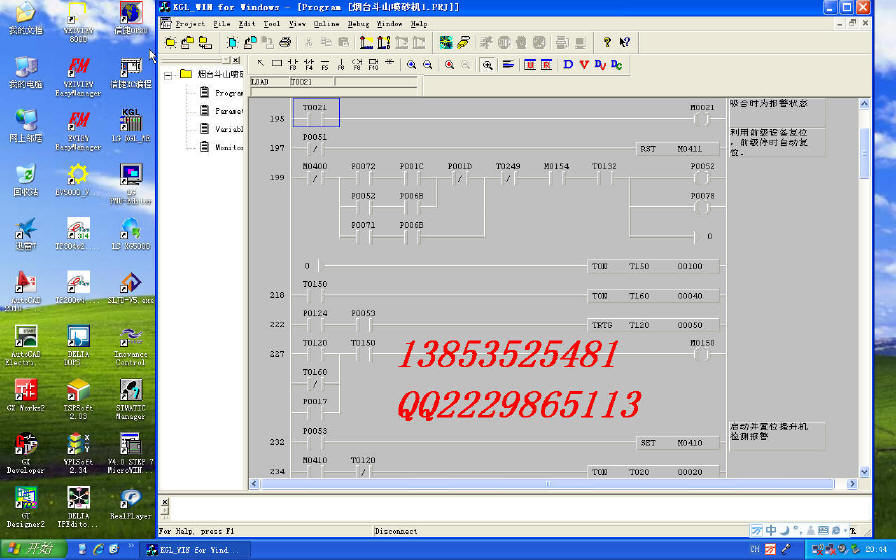Click the zoom out magnifier icon
This screenshot has width=896, height=560.
[428, 64]
